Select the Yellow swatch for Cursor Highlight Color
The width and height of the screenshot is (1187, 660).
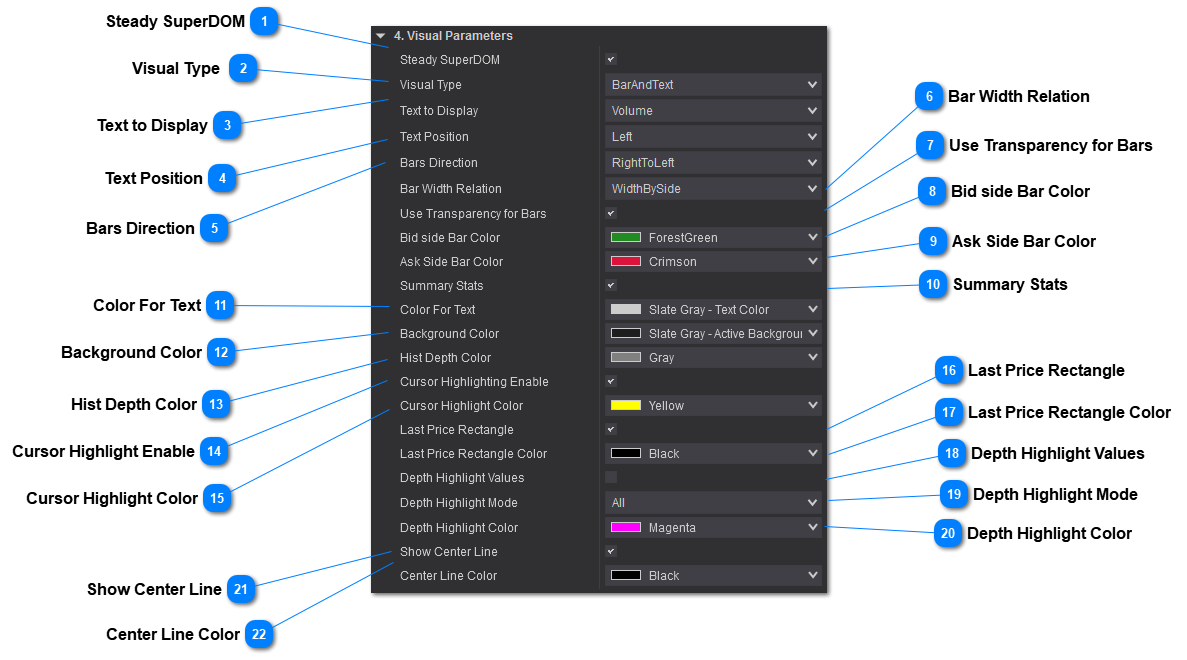626,406
